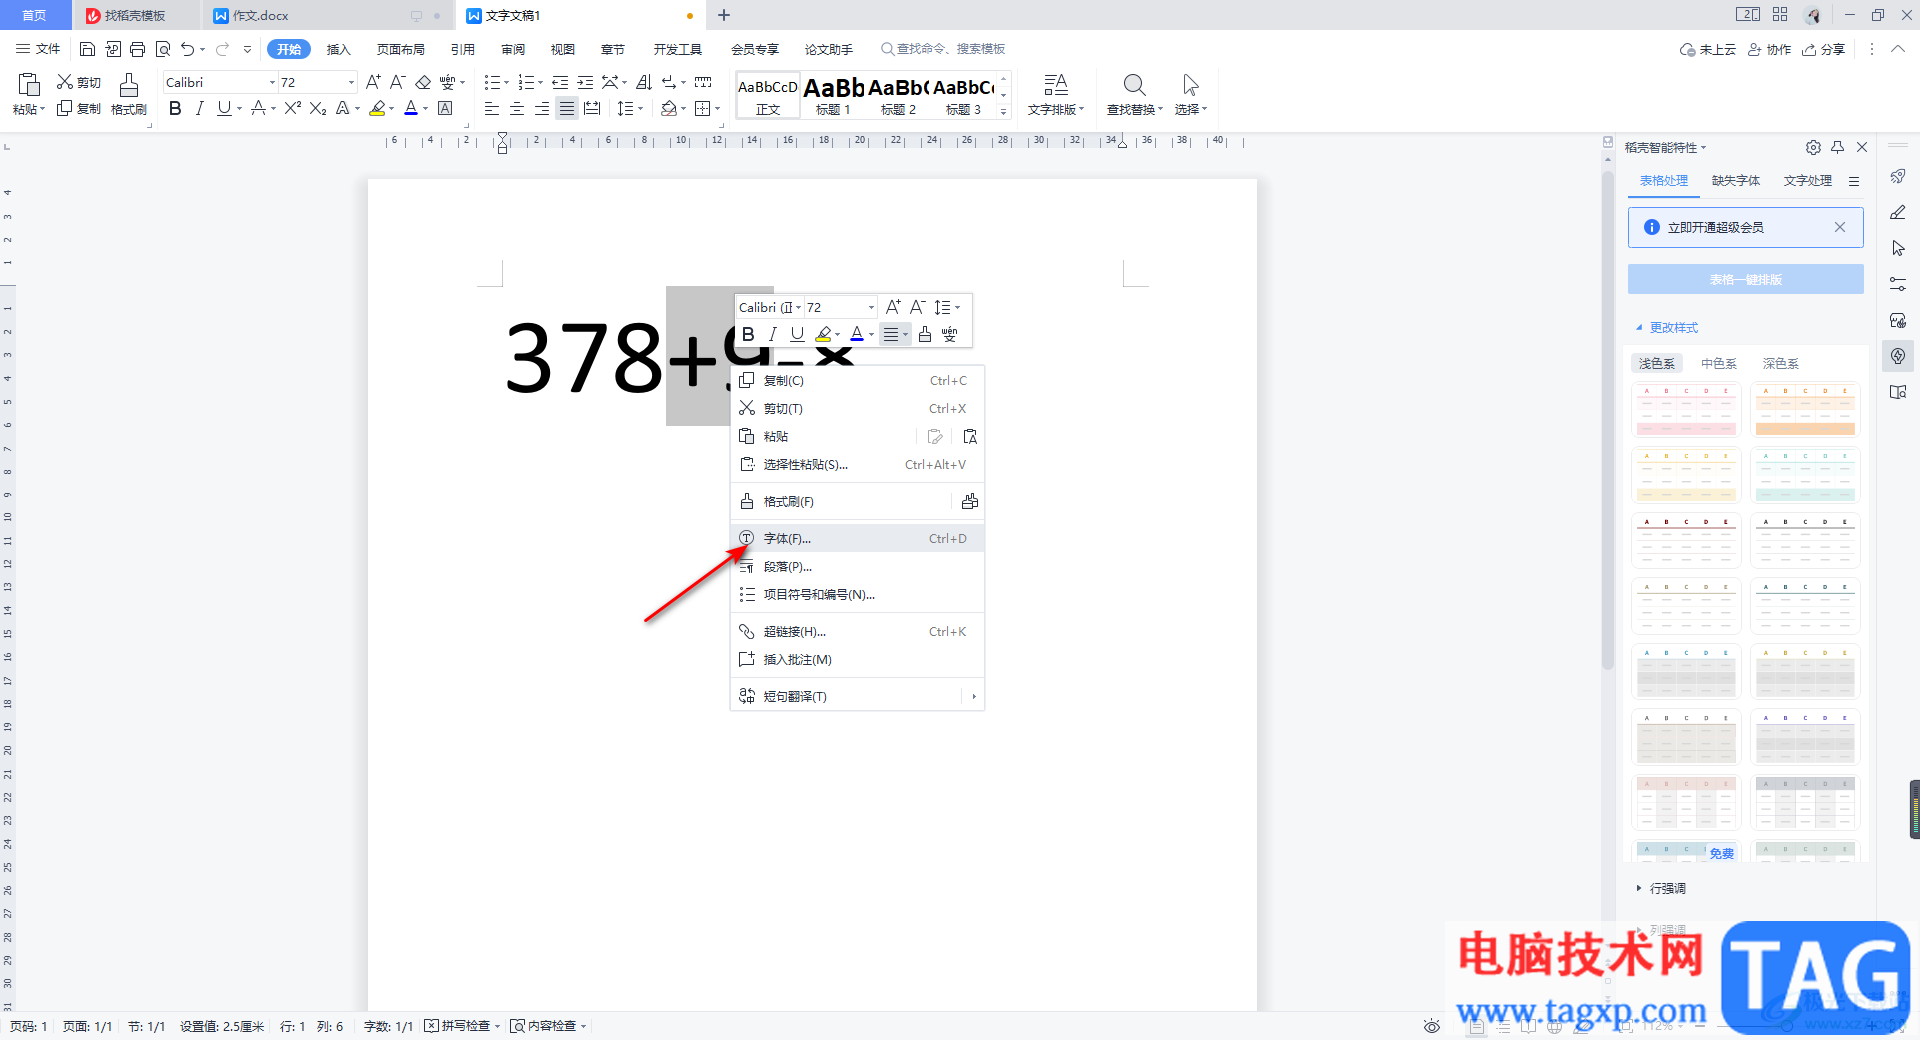Apply Superscript from the ribbon
The height and width of the screenshot is (1040, 1920).
click(x=292, y=108)
